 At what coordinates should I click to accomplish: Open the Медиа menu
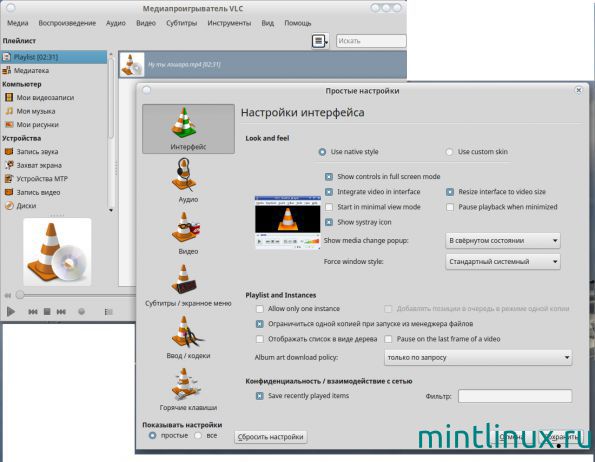click(x=17, y=23)
